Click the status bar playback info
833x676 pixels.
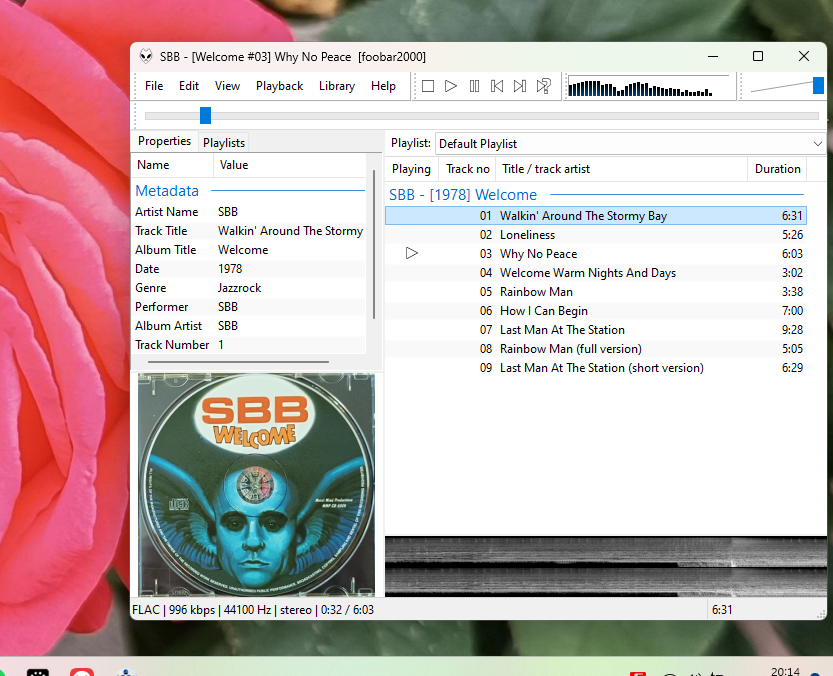coord(253,610)
